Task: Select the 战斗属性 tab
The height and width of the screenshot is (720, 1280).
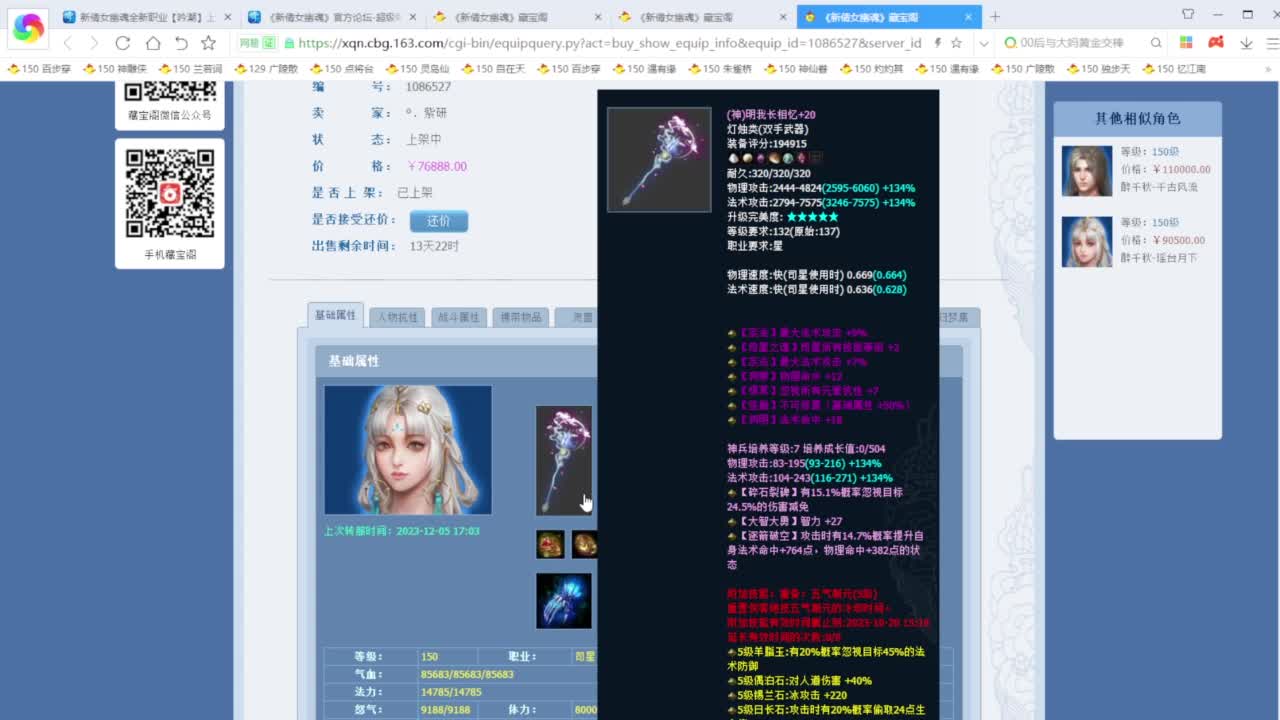Action: point(459,317)
